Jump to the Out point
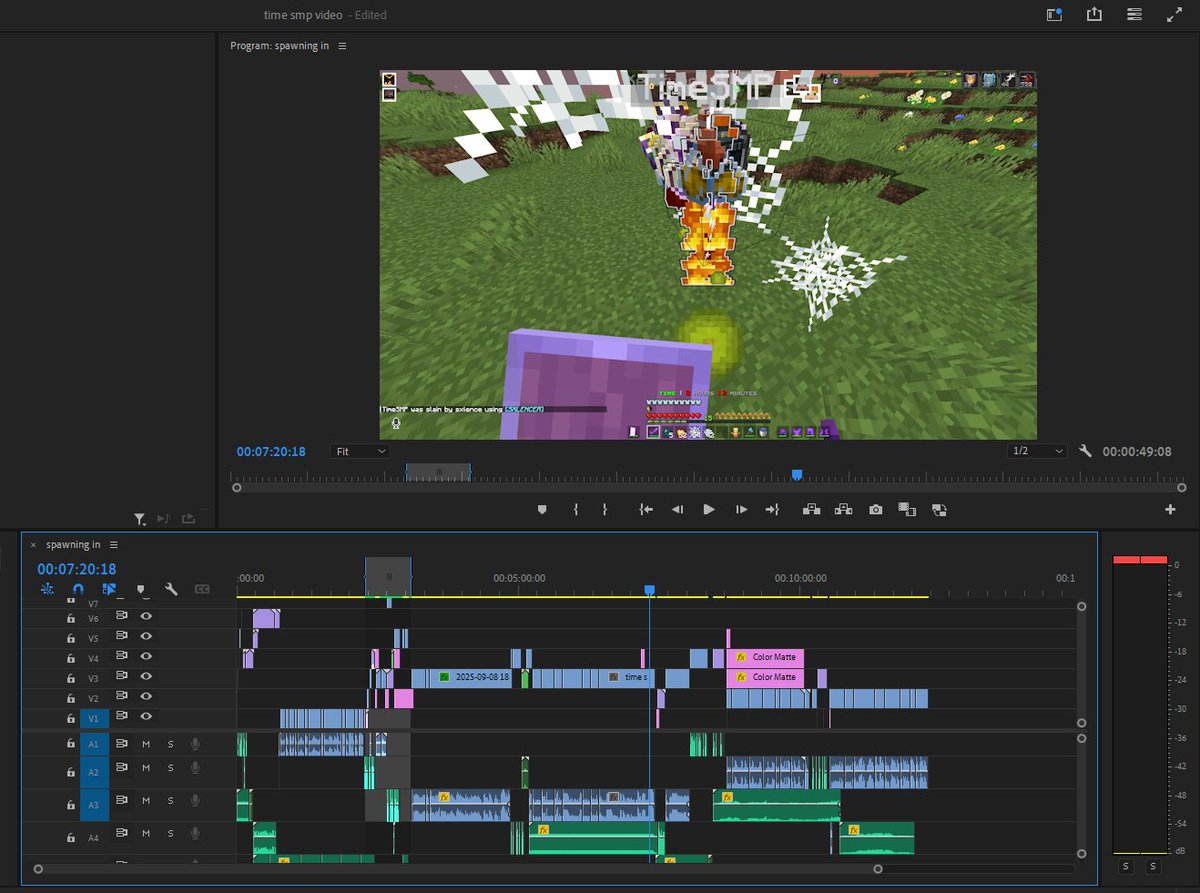 pos(772,509)
